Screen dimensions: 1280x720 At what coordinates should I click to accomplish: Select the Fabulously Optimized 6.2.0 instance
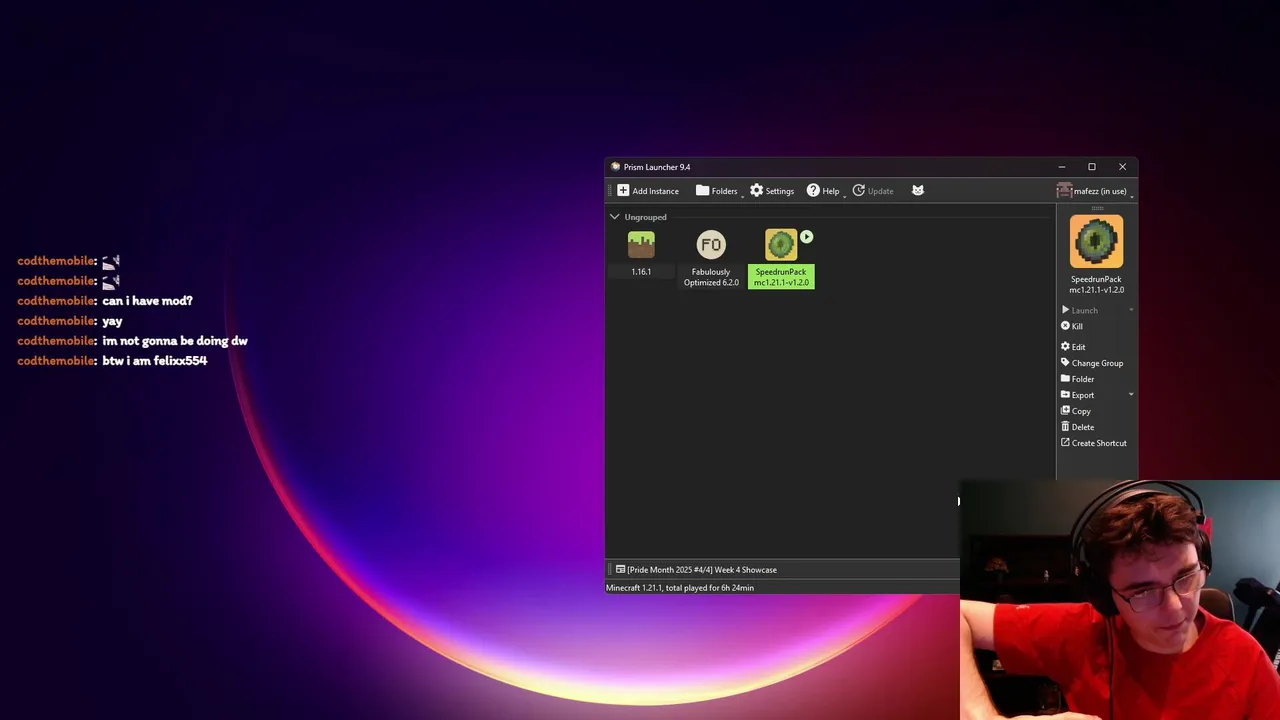point(711,259)
